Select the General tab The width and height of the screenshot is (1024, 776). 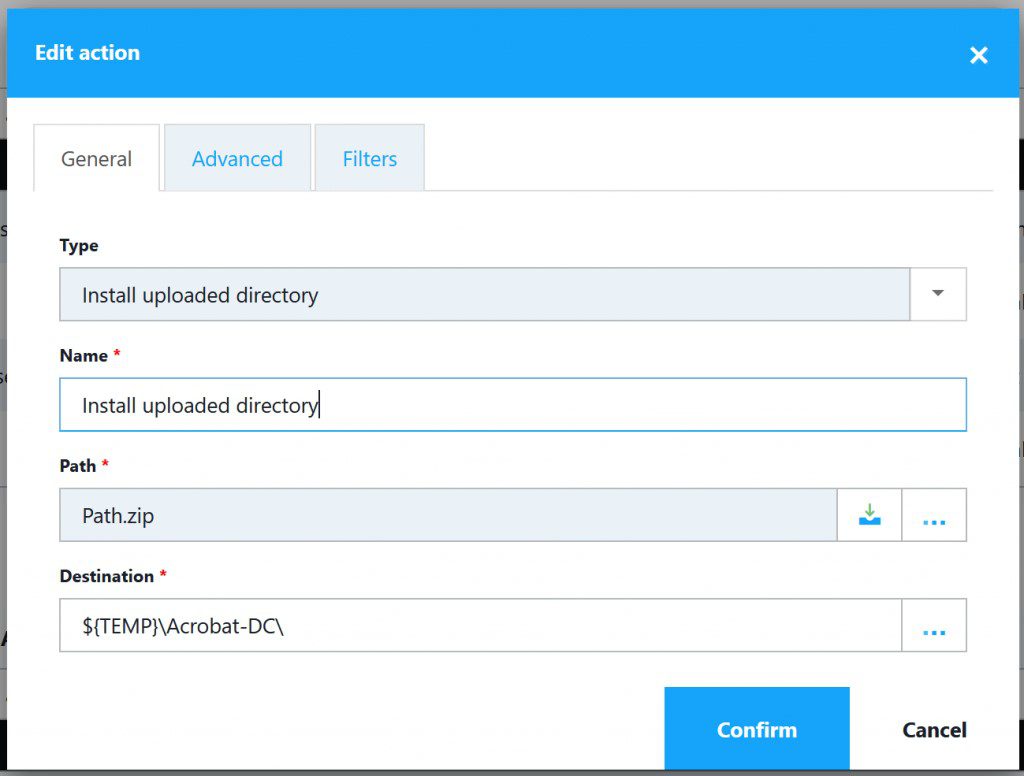point(96,158)
